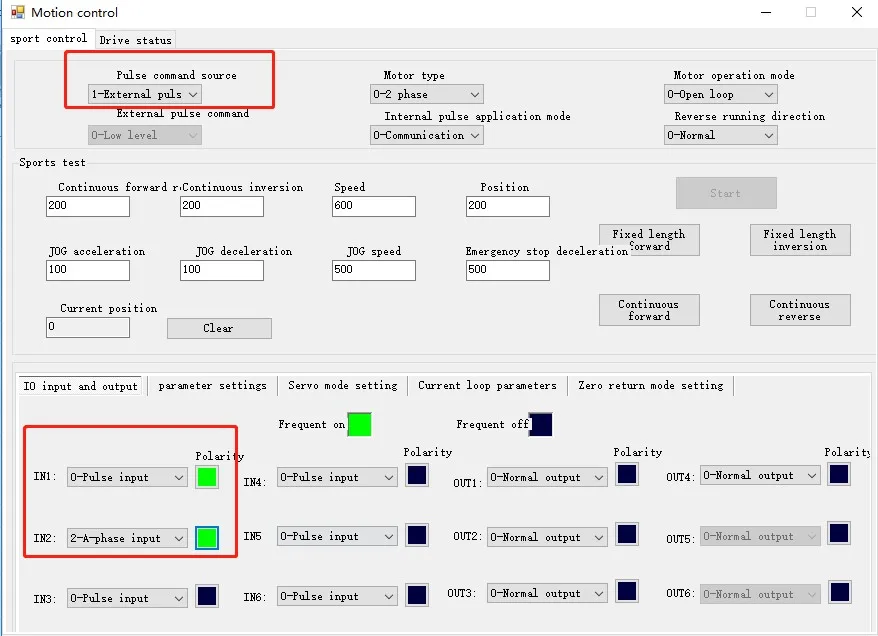This screenshot has width=878, height=636.
Task: Click the JOG acceleration field
Action: pyautogui.click(x=88, y=270)
